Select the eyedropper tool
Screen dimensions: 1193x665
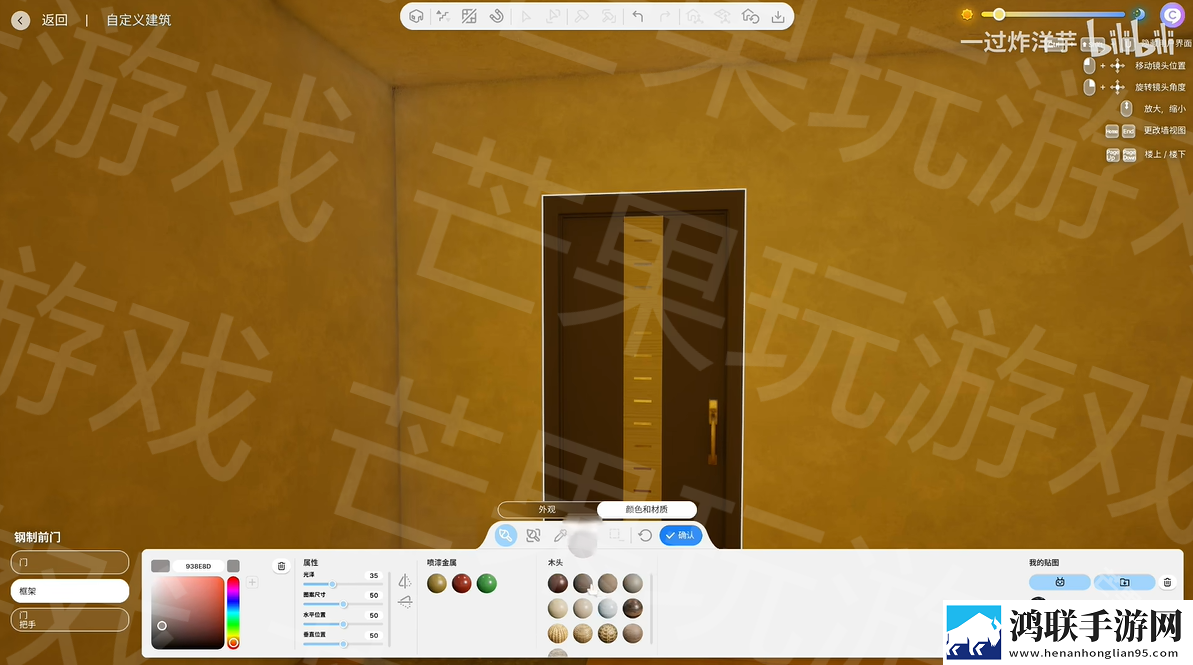(x=561, y=536)
